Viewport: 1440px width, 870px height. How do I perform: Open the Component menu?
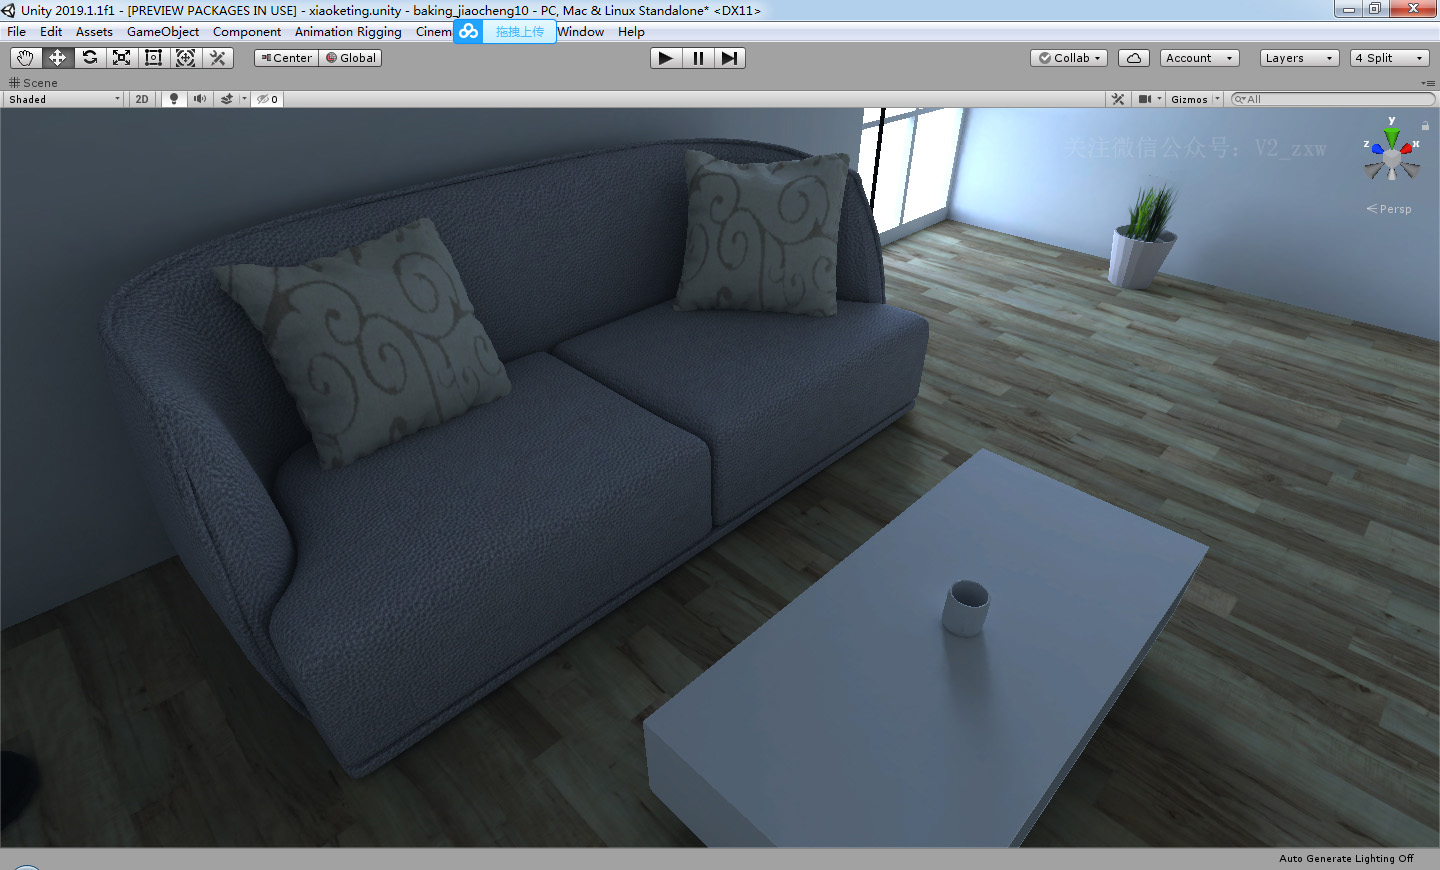(247, 32)
